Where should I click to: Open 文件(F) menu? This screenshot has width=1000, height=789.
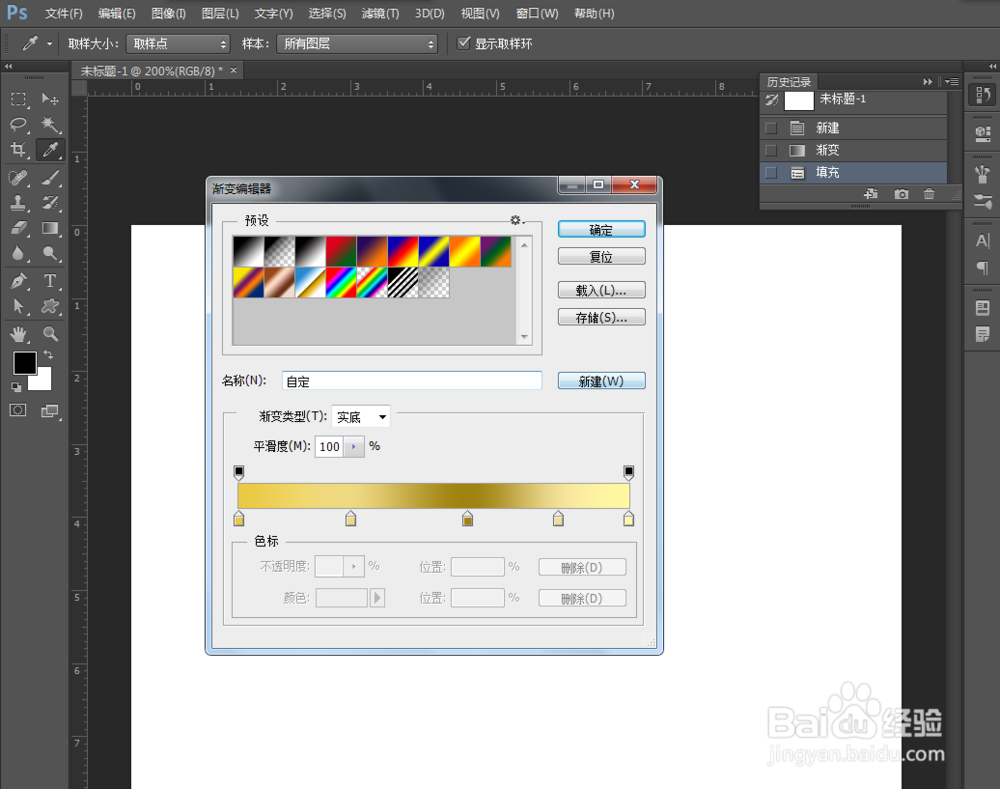coord(64,13)
